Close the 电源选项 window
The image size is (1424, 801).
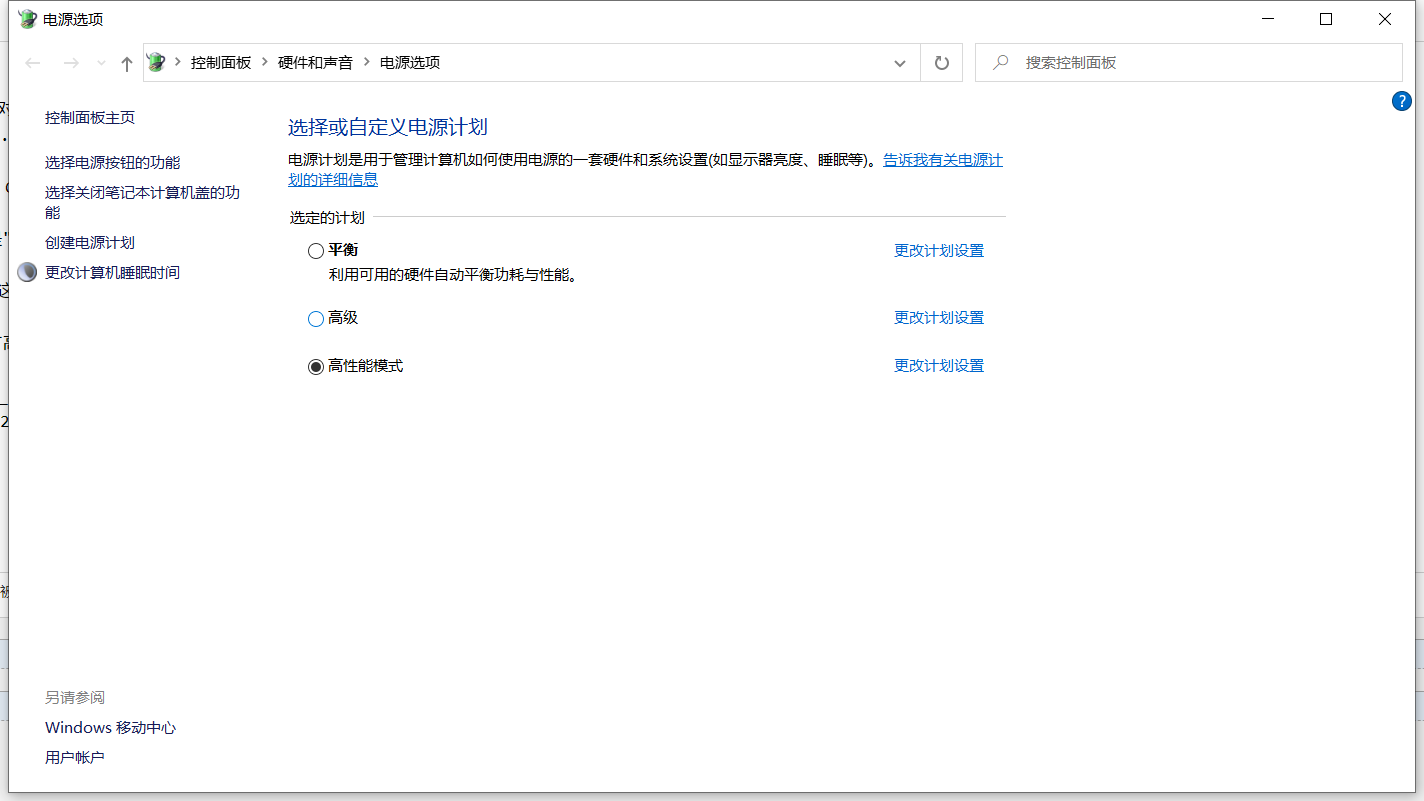point(1385,19)
